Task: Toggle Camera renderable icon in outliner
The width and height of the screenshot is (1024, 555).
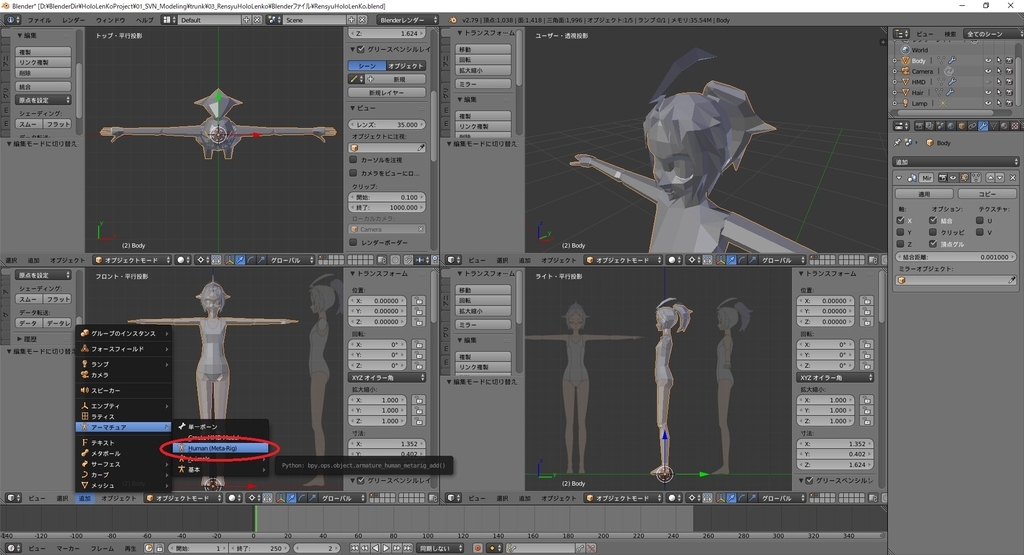Action: pos(1009,71)
